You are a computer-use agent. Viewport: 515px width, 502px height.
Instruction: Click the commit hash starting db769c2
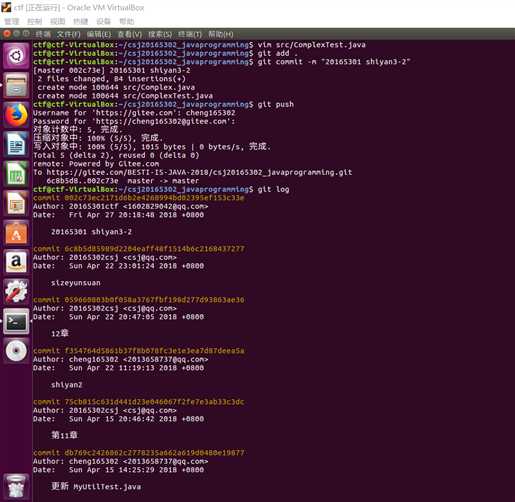pyautogui.click(x=154, y=453)
